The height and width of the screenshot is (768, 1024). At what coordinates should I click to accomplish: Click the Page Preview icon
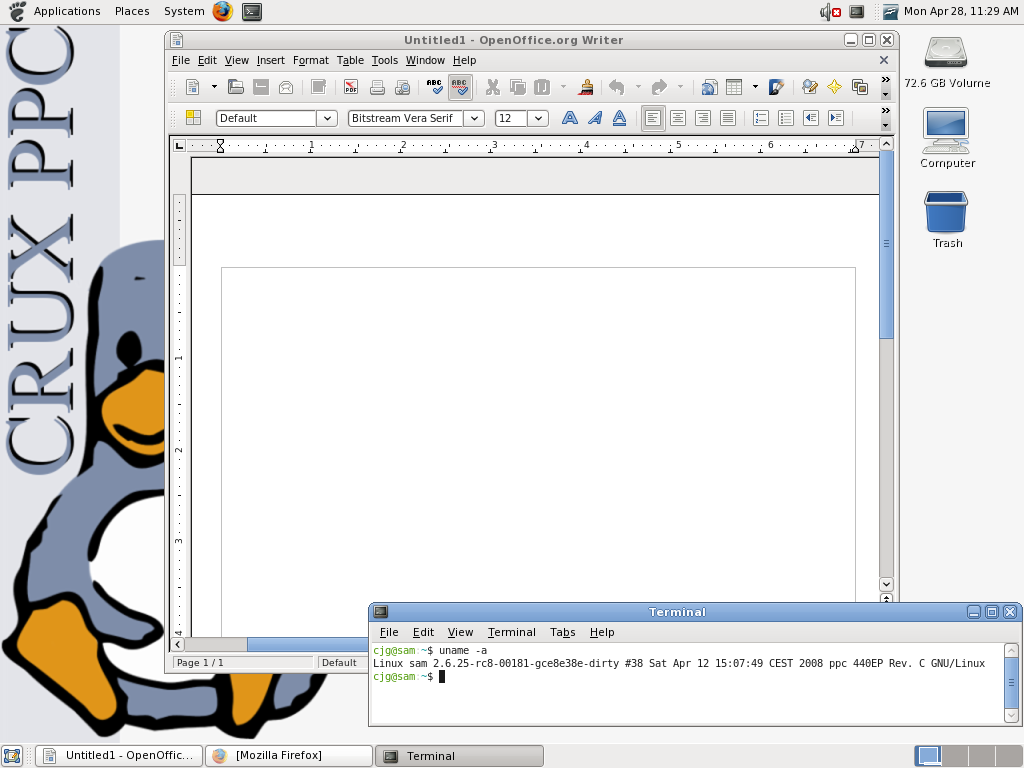(x=403, y=87)
